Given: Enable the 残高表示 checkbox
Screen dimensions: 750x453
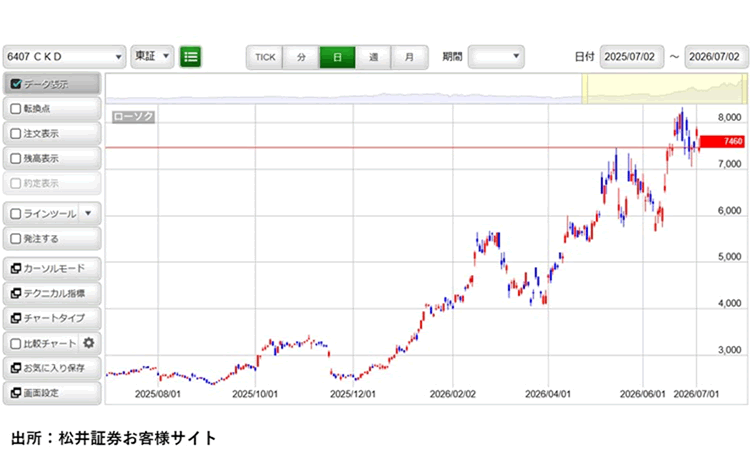Looking at the screenshot, I should [x=16, y=158].
